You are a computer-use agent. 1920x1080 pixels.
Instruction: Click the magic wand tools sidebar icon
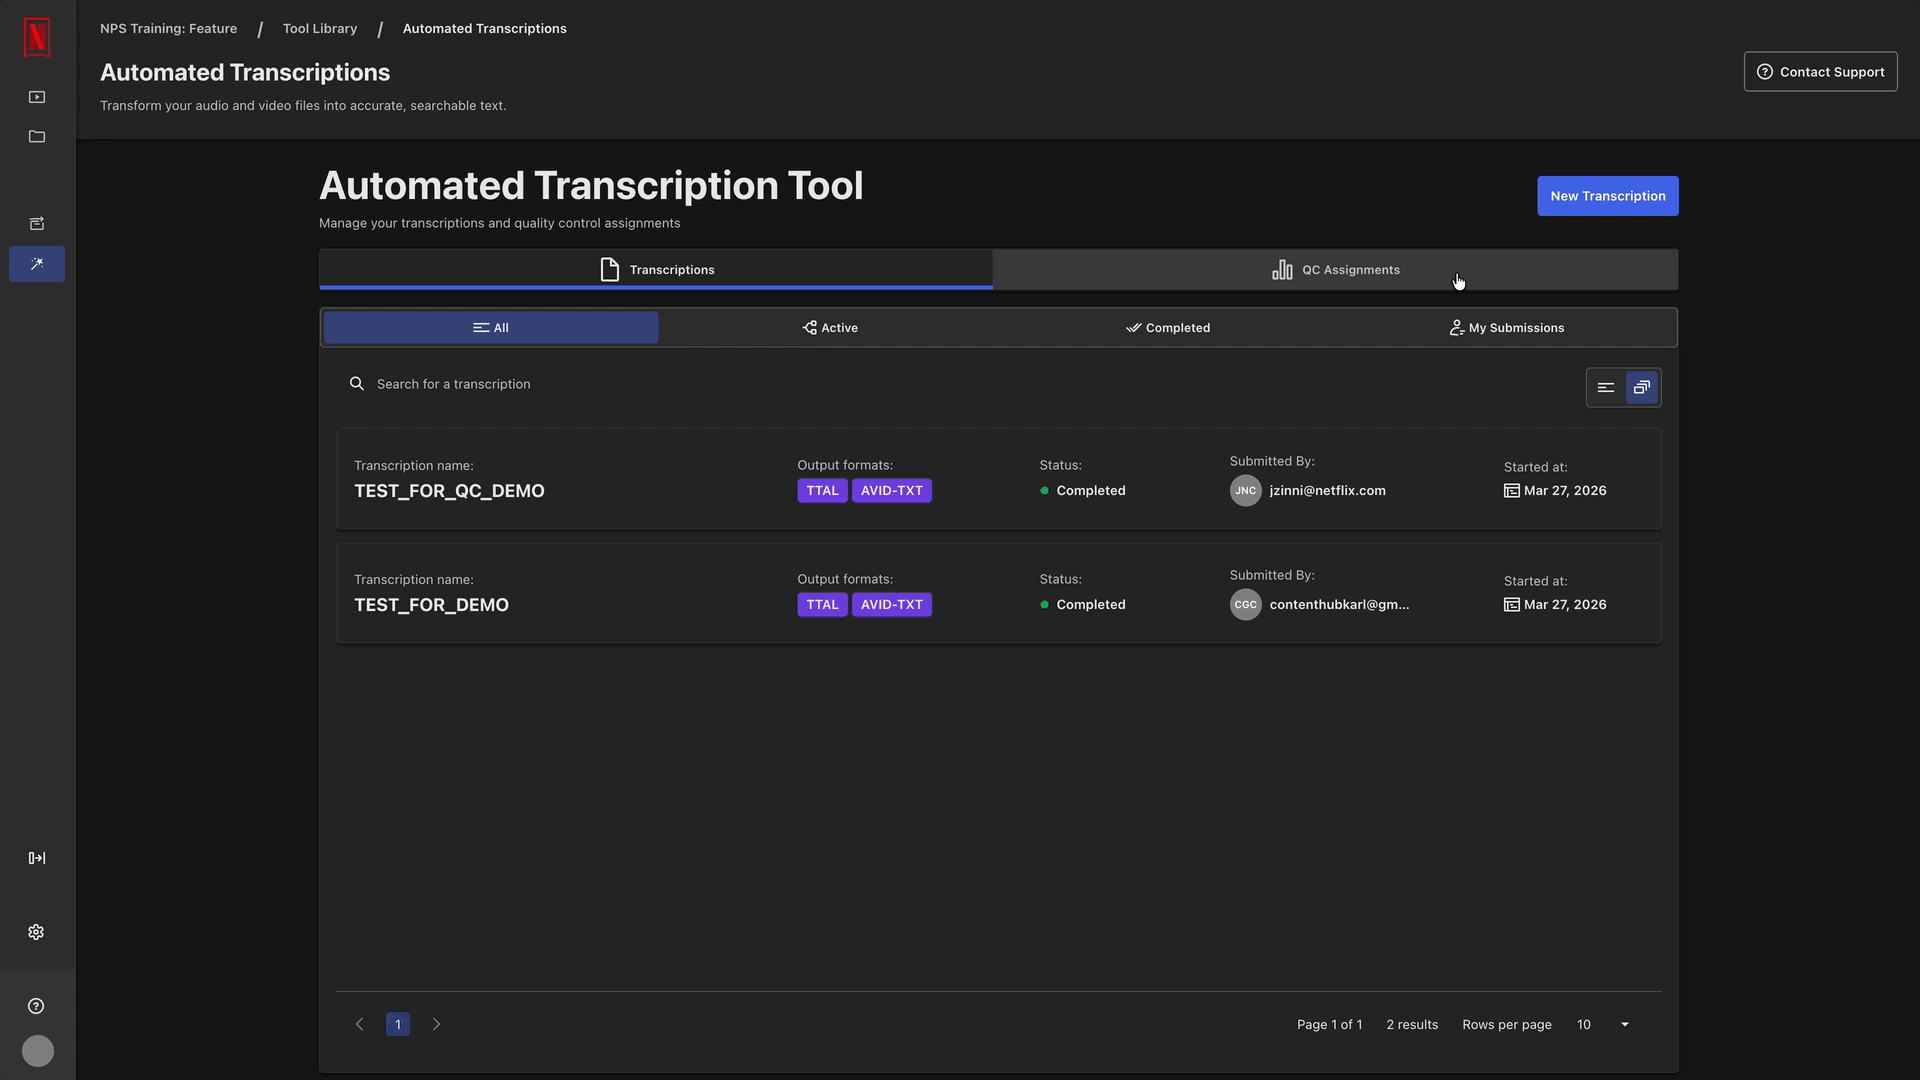pyautogui.click(x=37, y=264)
